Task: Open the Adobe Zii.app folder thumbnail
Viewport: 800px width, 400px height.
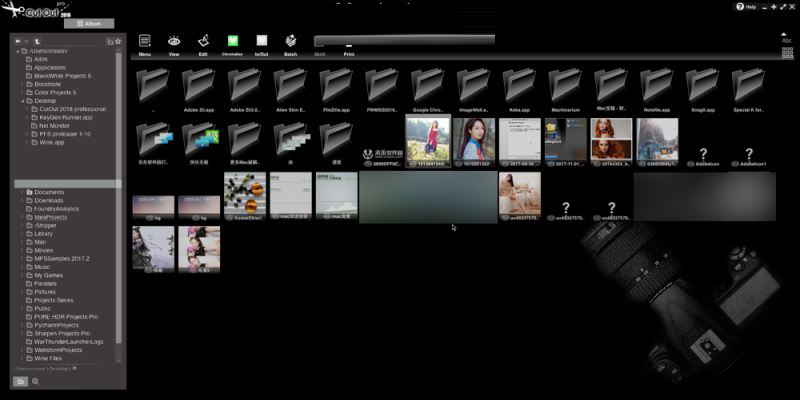Action: click(199, 89)
